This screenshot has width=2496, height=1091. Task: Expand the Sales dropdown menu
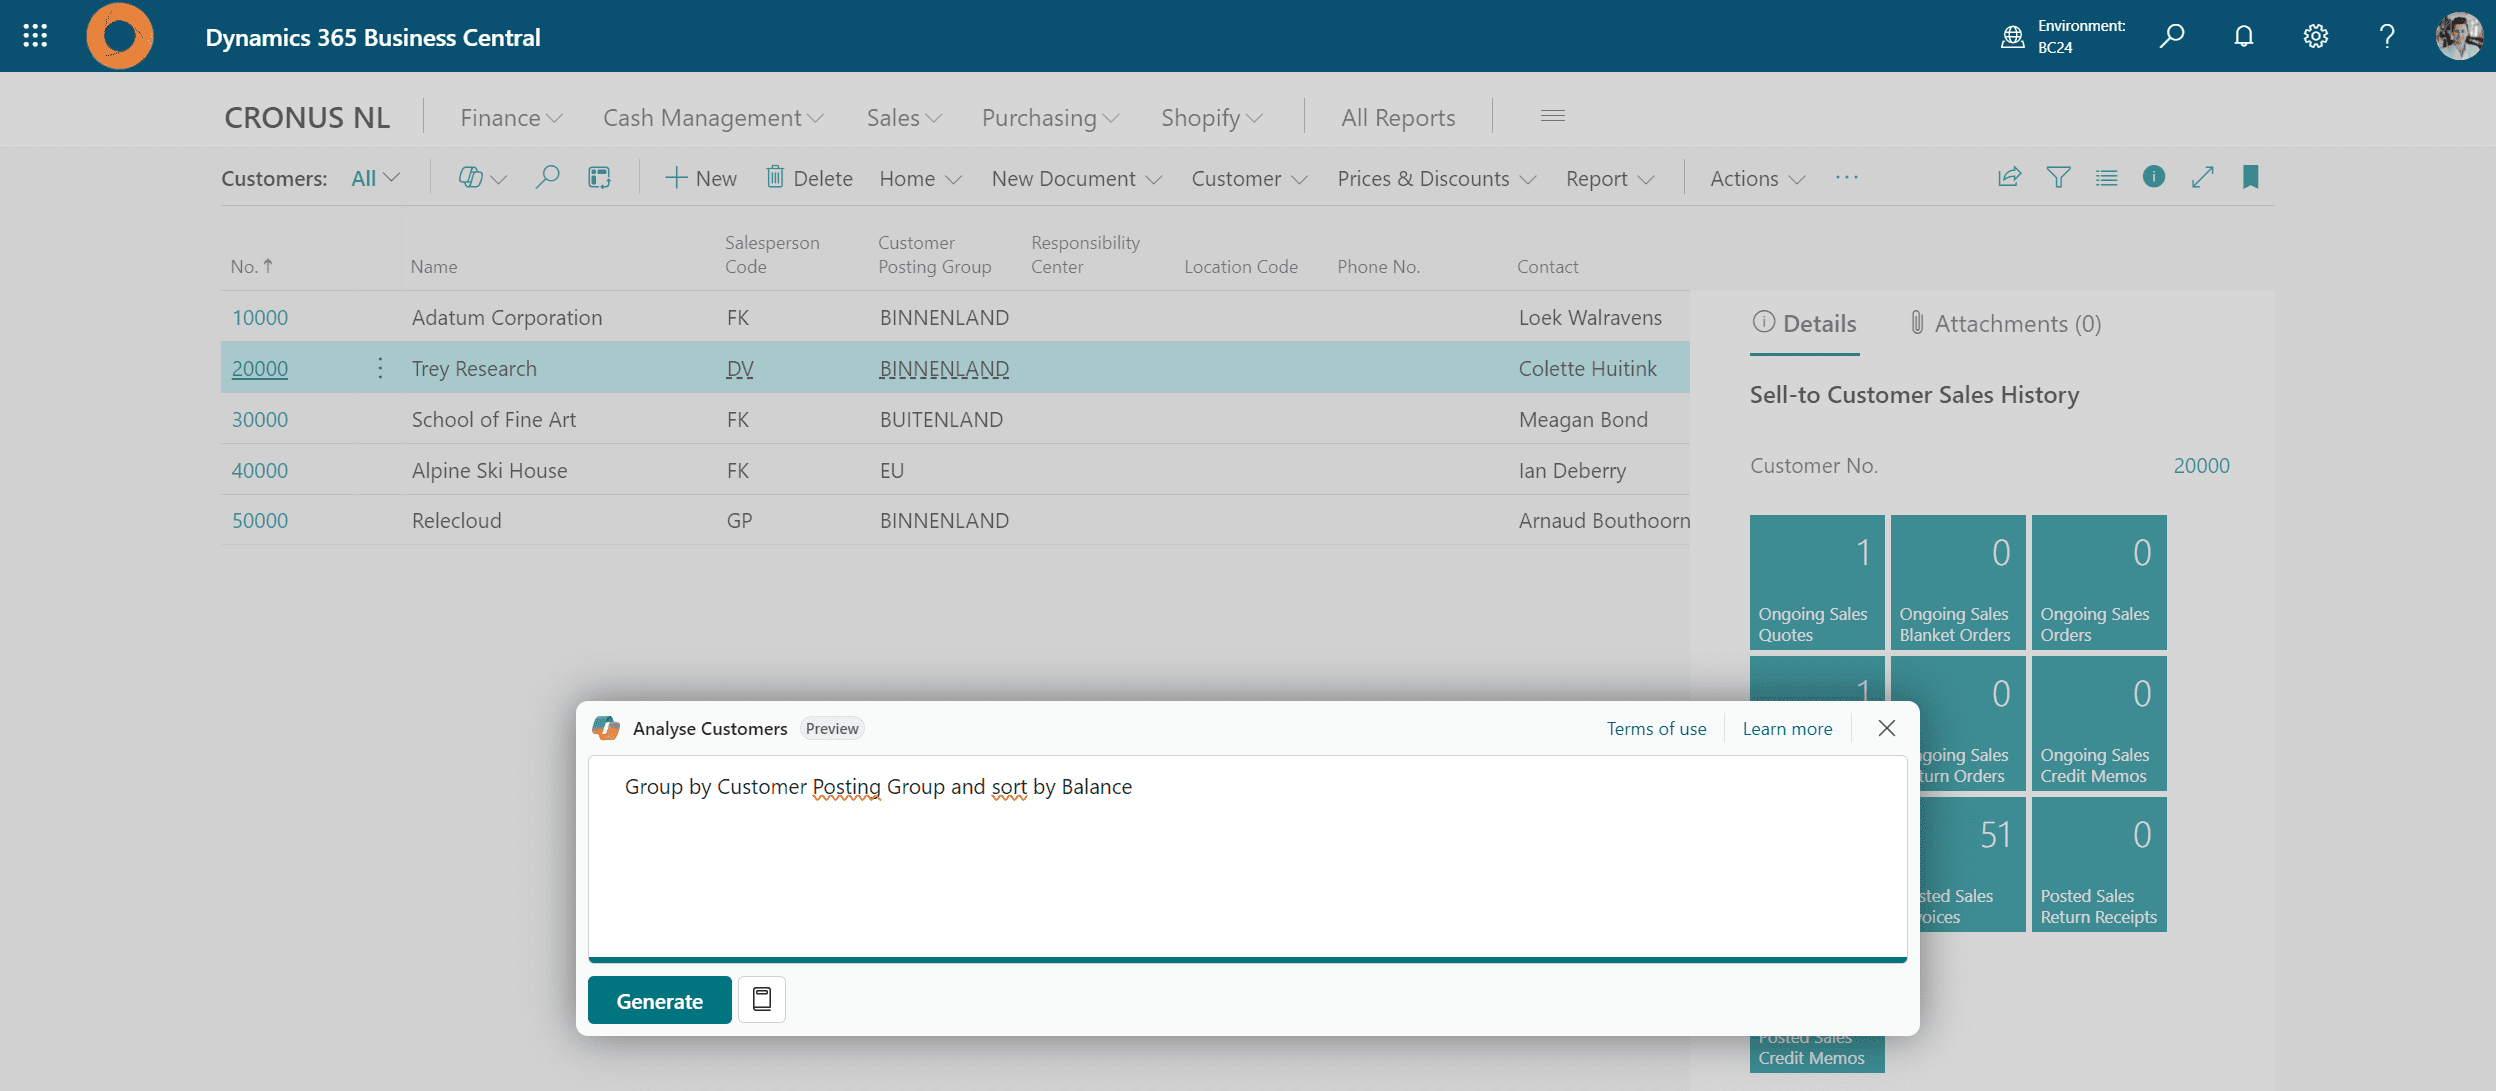point(901,115)
